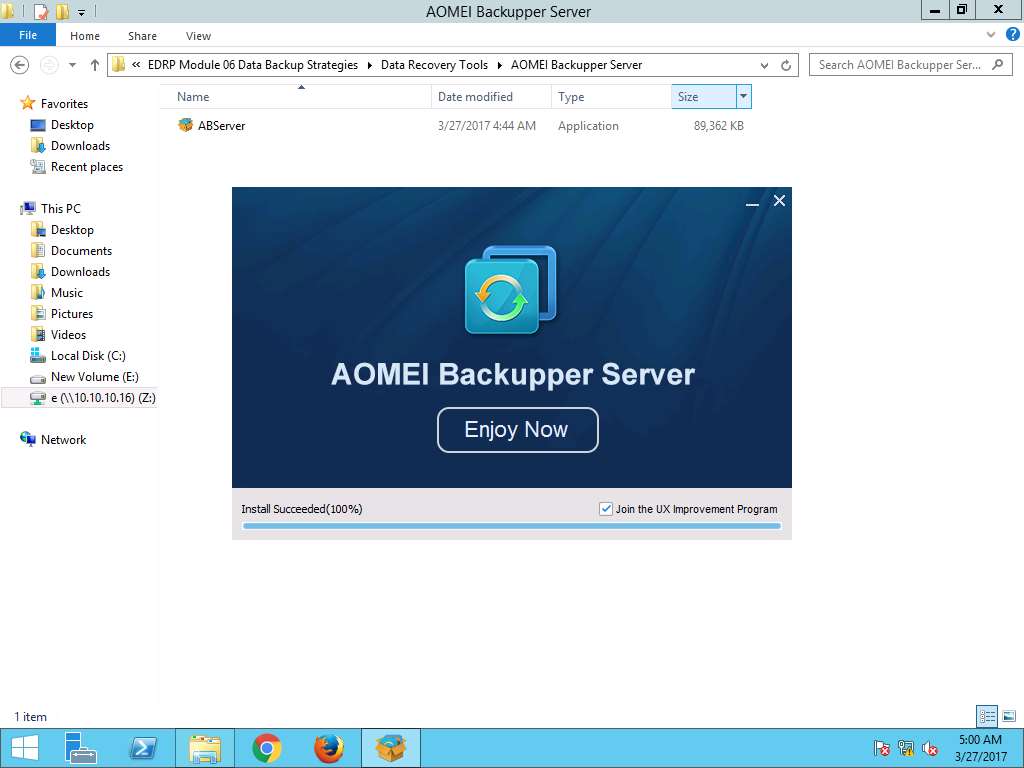This screenshot has height=768, width=1024.
Task: Click EDRP Module 06 Data Backup Strategies breadcrumb
Action: pos(253,65)
